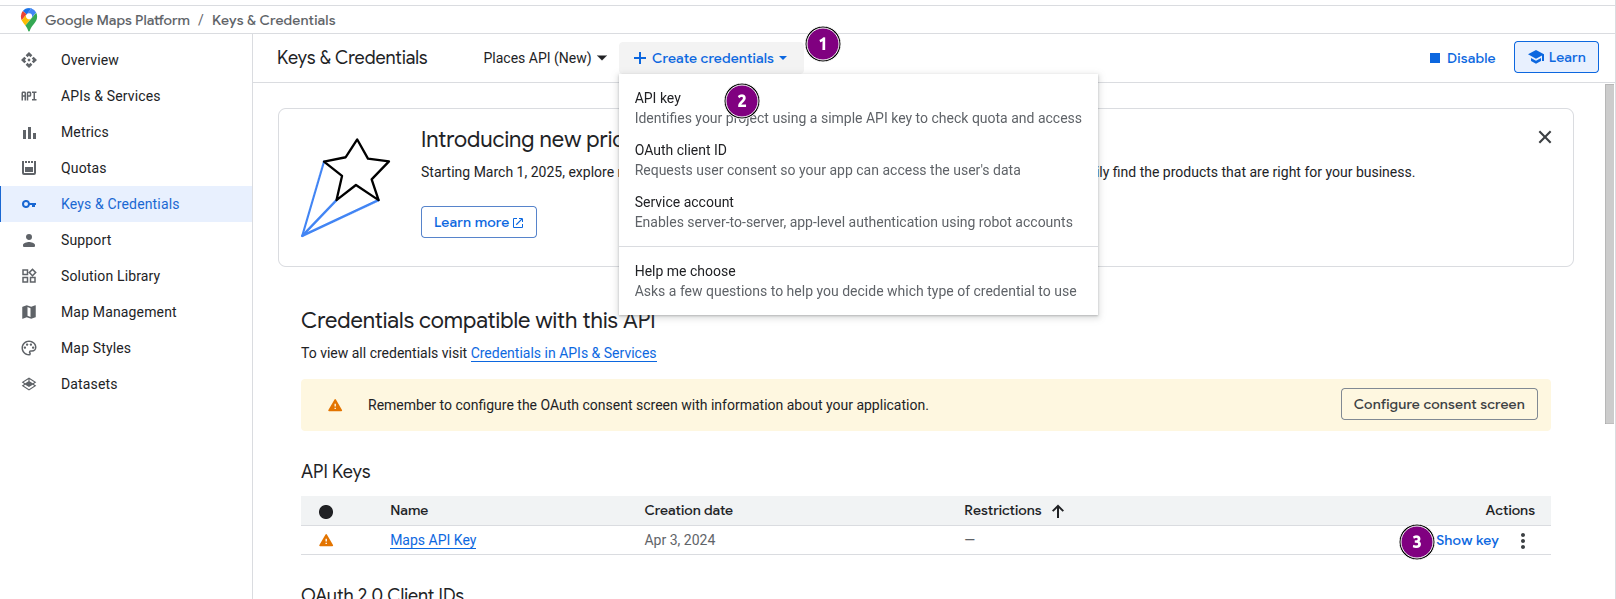Click the Google Maps Platform logo pin
This screenshot has width=1616, height=599.
(x=29, y=20)
